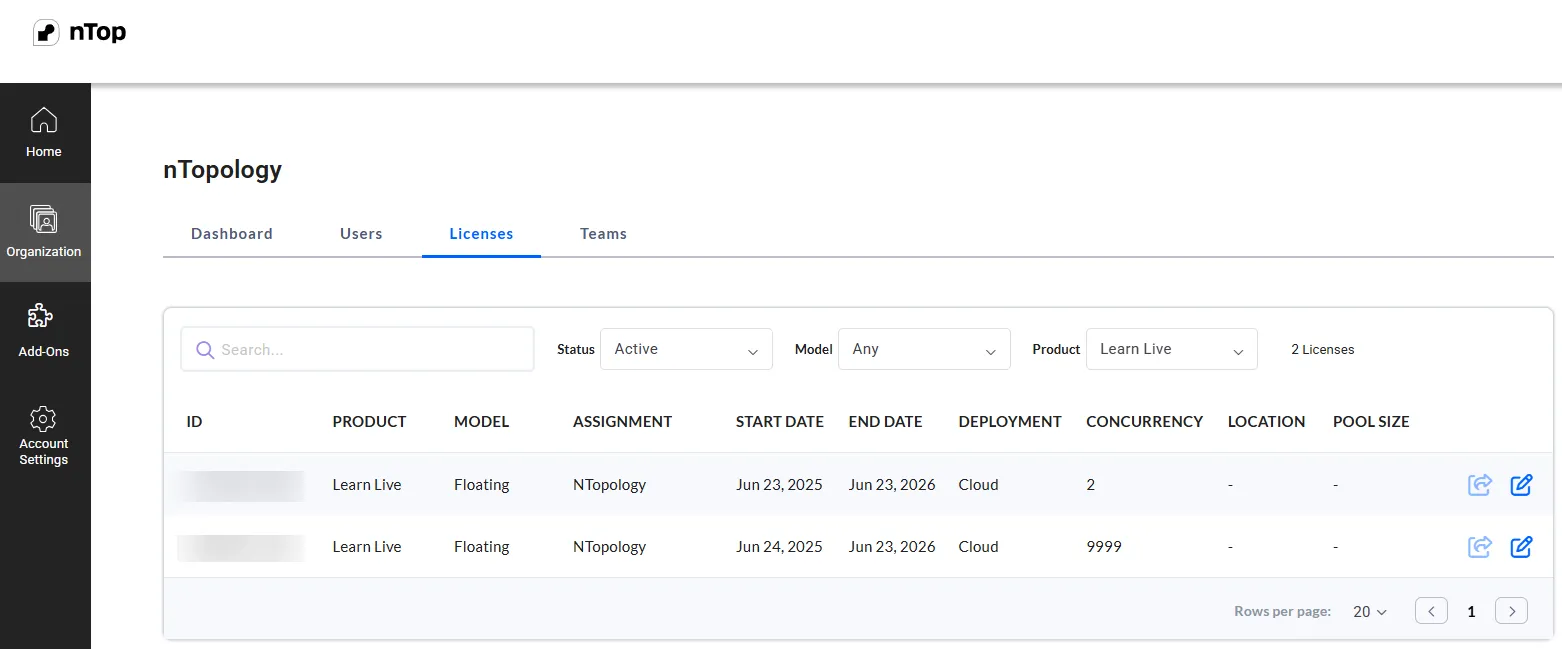Screen dimensions: 1562x649
Task: Share the first Learn Live license
Action: click(x=1480, y=485)
